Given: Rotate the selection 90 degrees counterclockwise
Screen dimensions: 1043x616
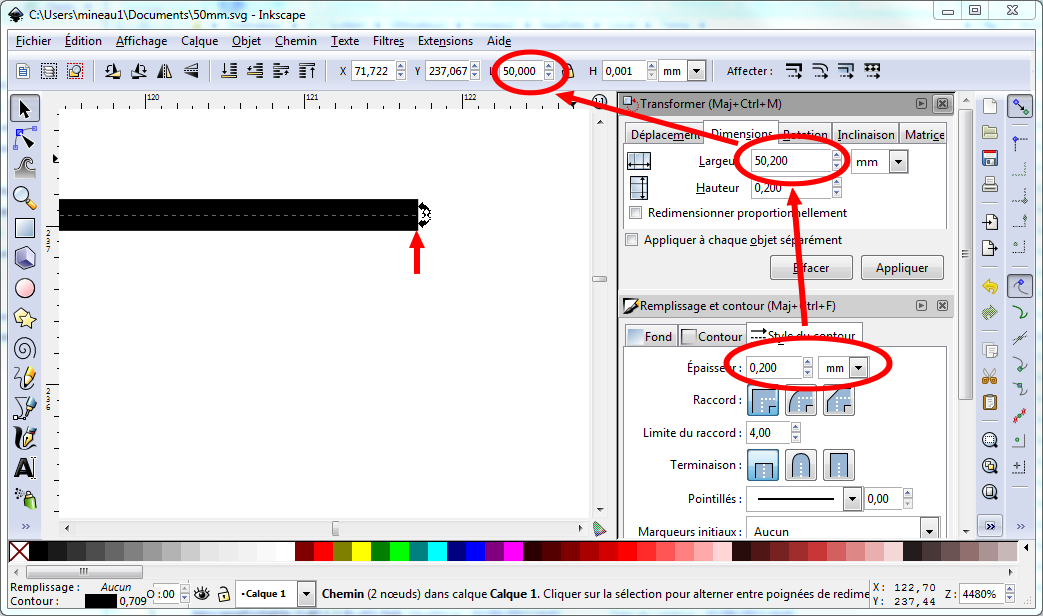Looking at the screenshot, I should (113, 70).
